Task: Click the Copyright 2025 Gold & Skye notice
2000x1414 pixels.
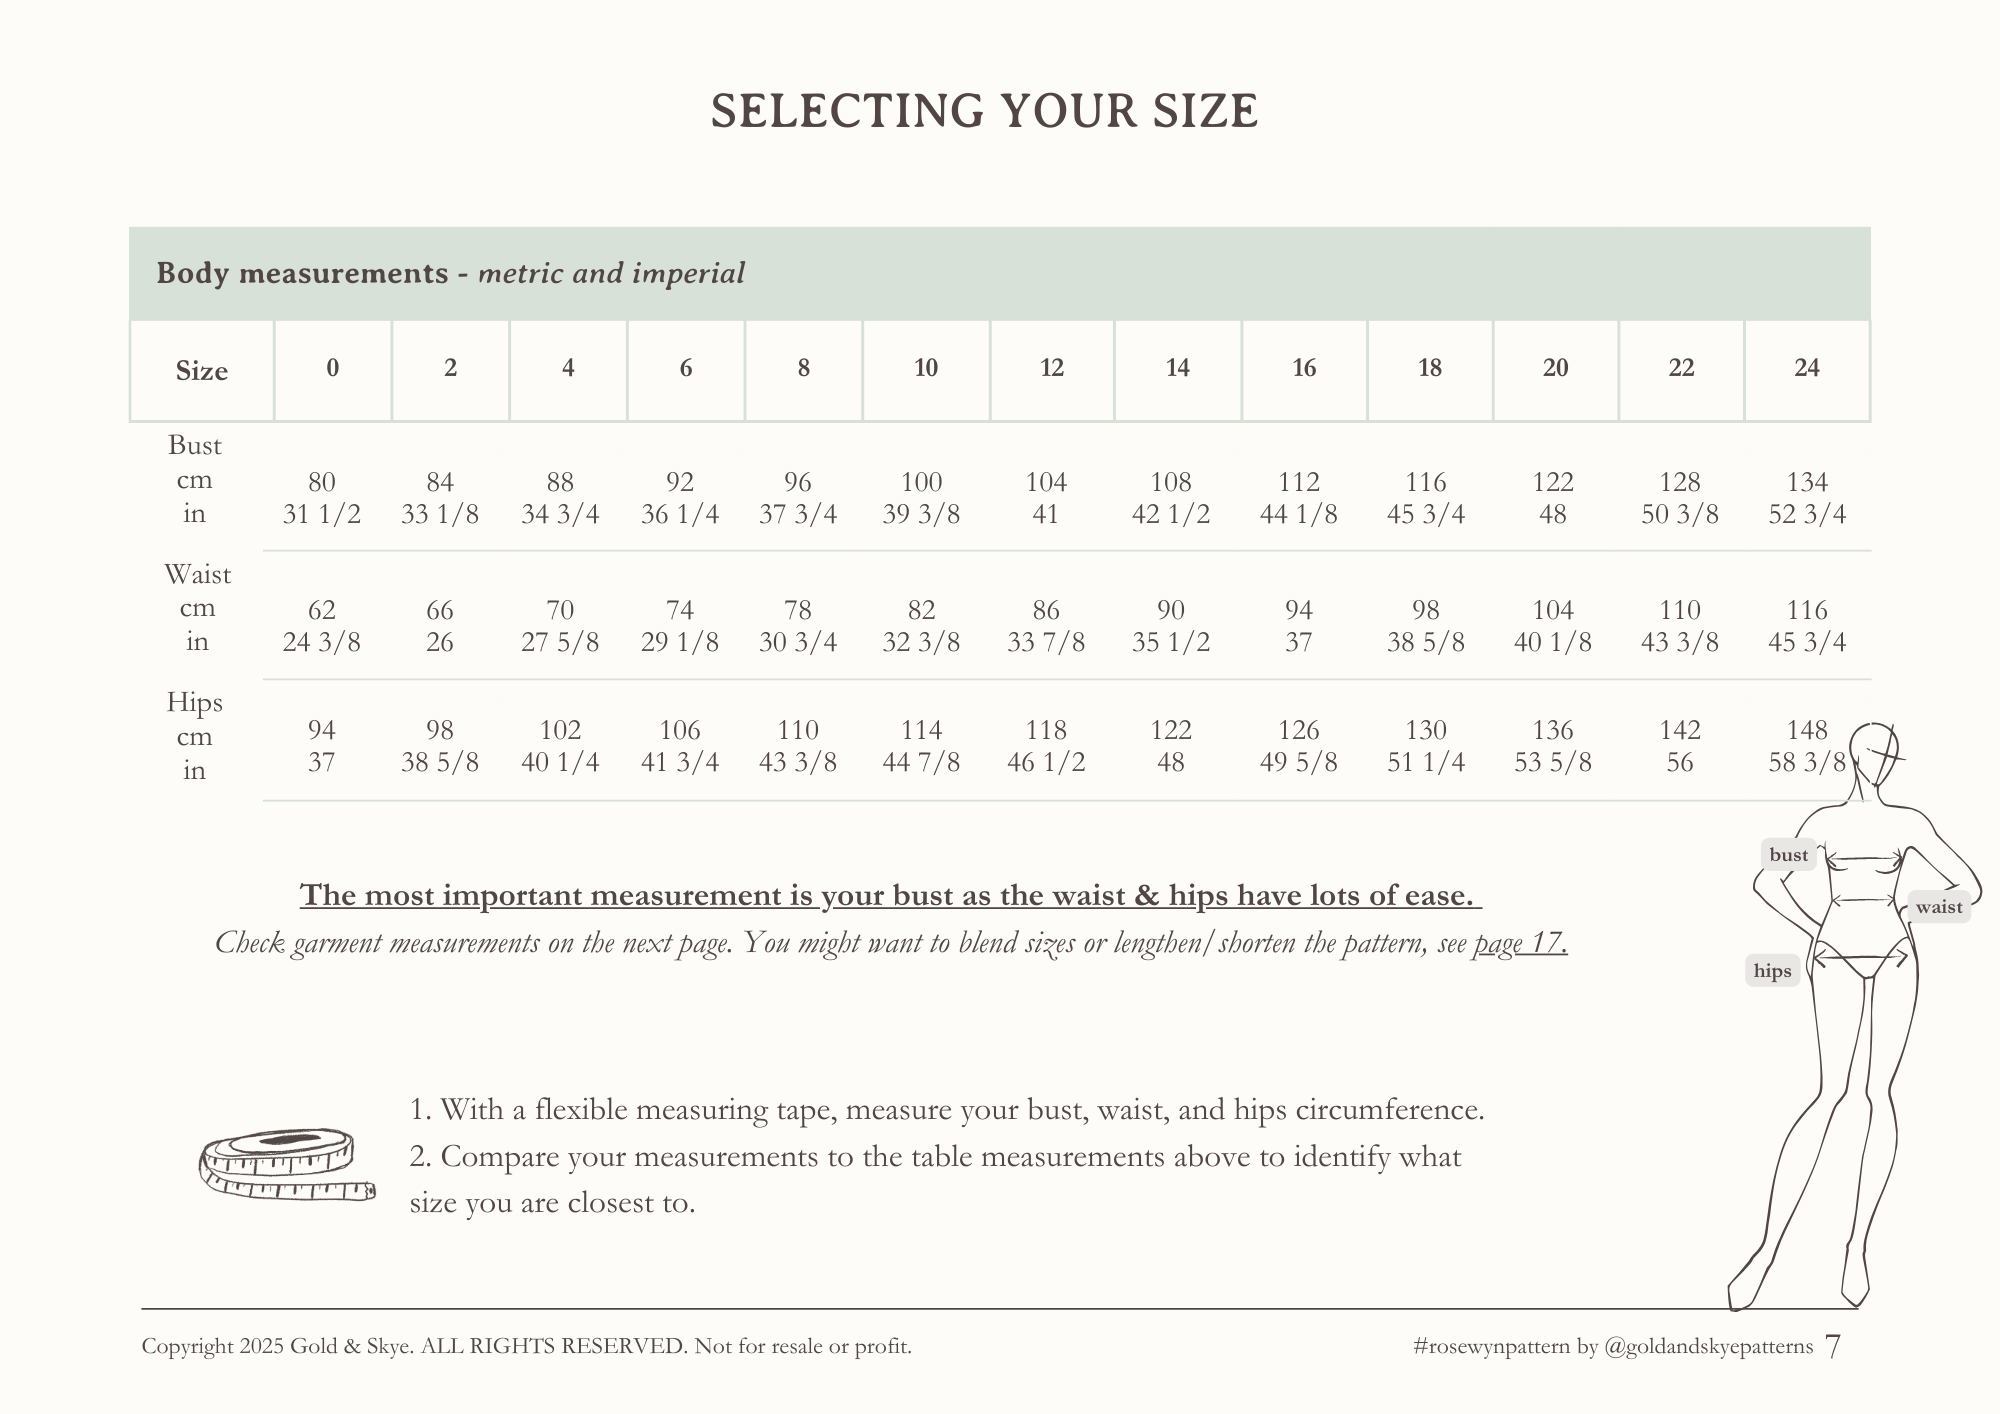Action: pos(526,1347)
